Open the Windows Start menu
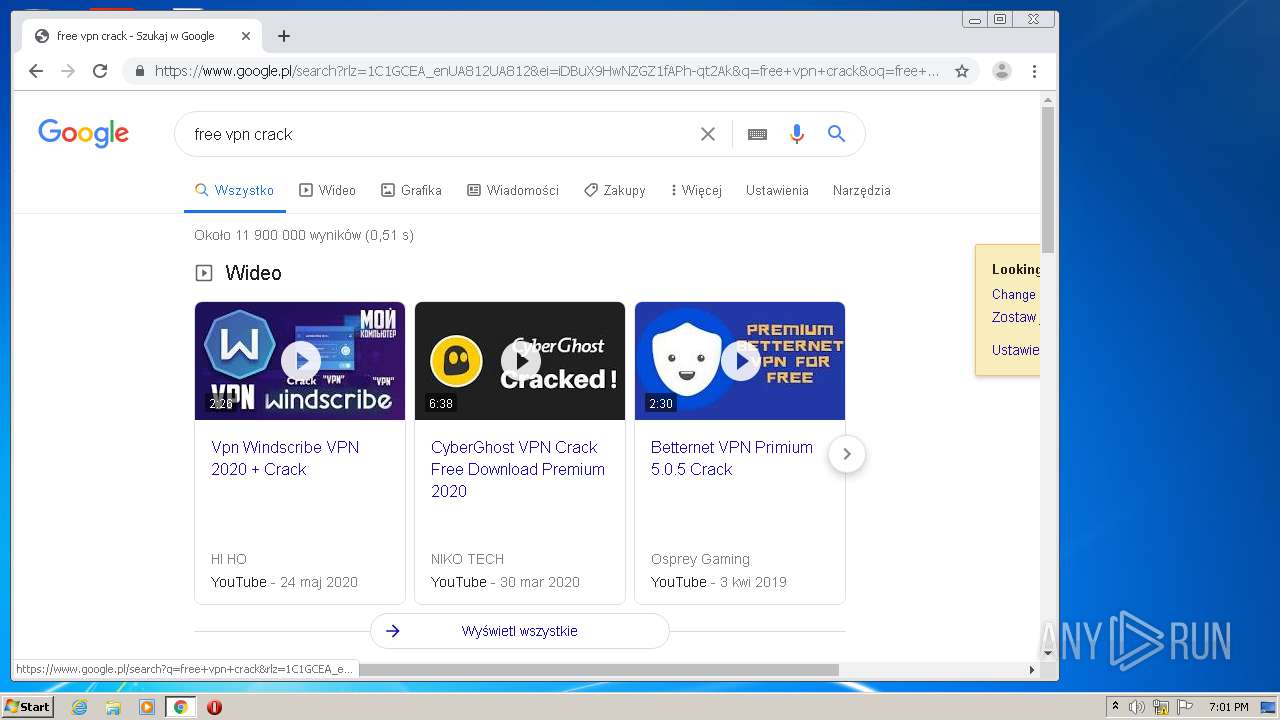1280x720 pixels. (x=27, y=707)
